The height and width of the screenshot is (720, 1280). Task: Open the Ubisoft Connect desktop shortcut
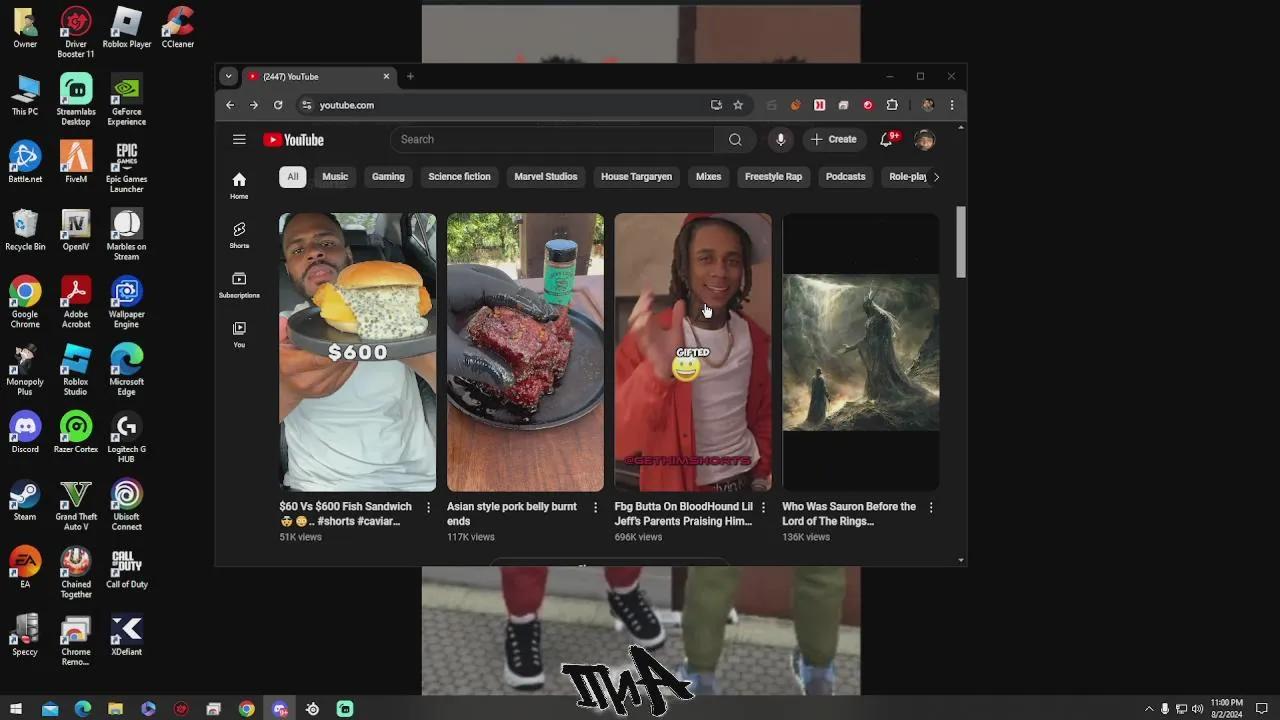coord(126,505)
